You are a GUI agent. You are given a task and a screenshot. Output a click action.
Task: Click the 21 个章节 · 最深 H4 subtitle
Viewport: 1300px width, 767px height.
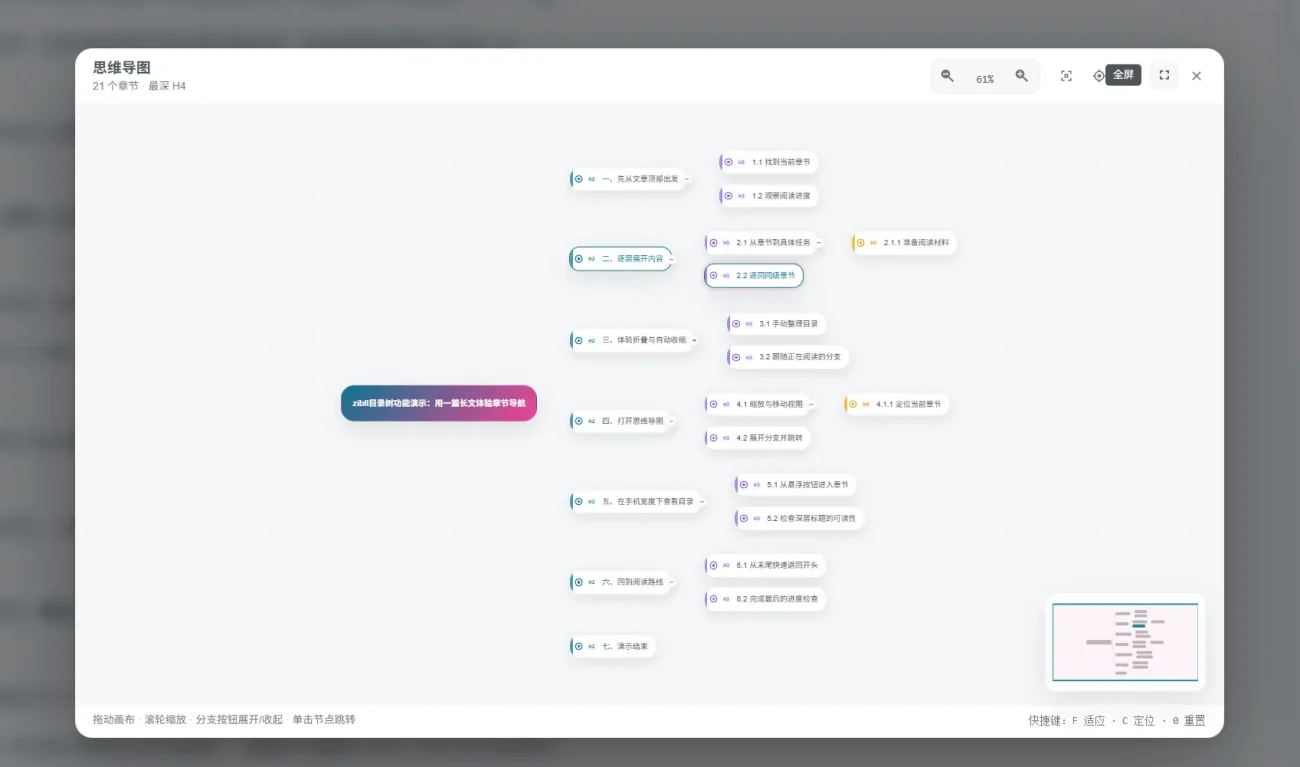139,86
